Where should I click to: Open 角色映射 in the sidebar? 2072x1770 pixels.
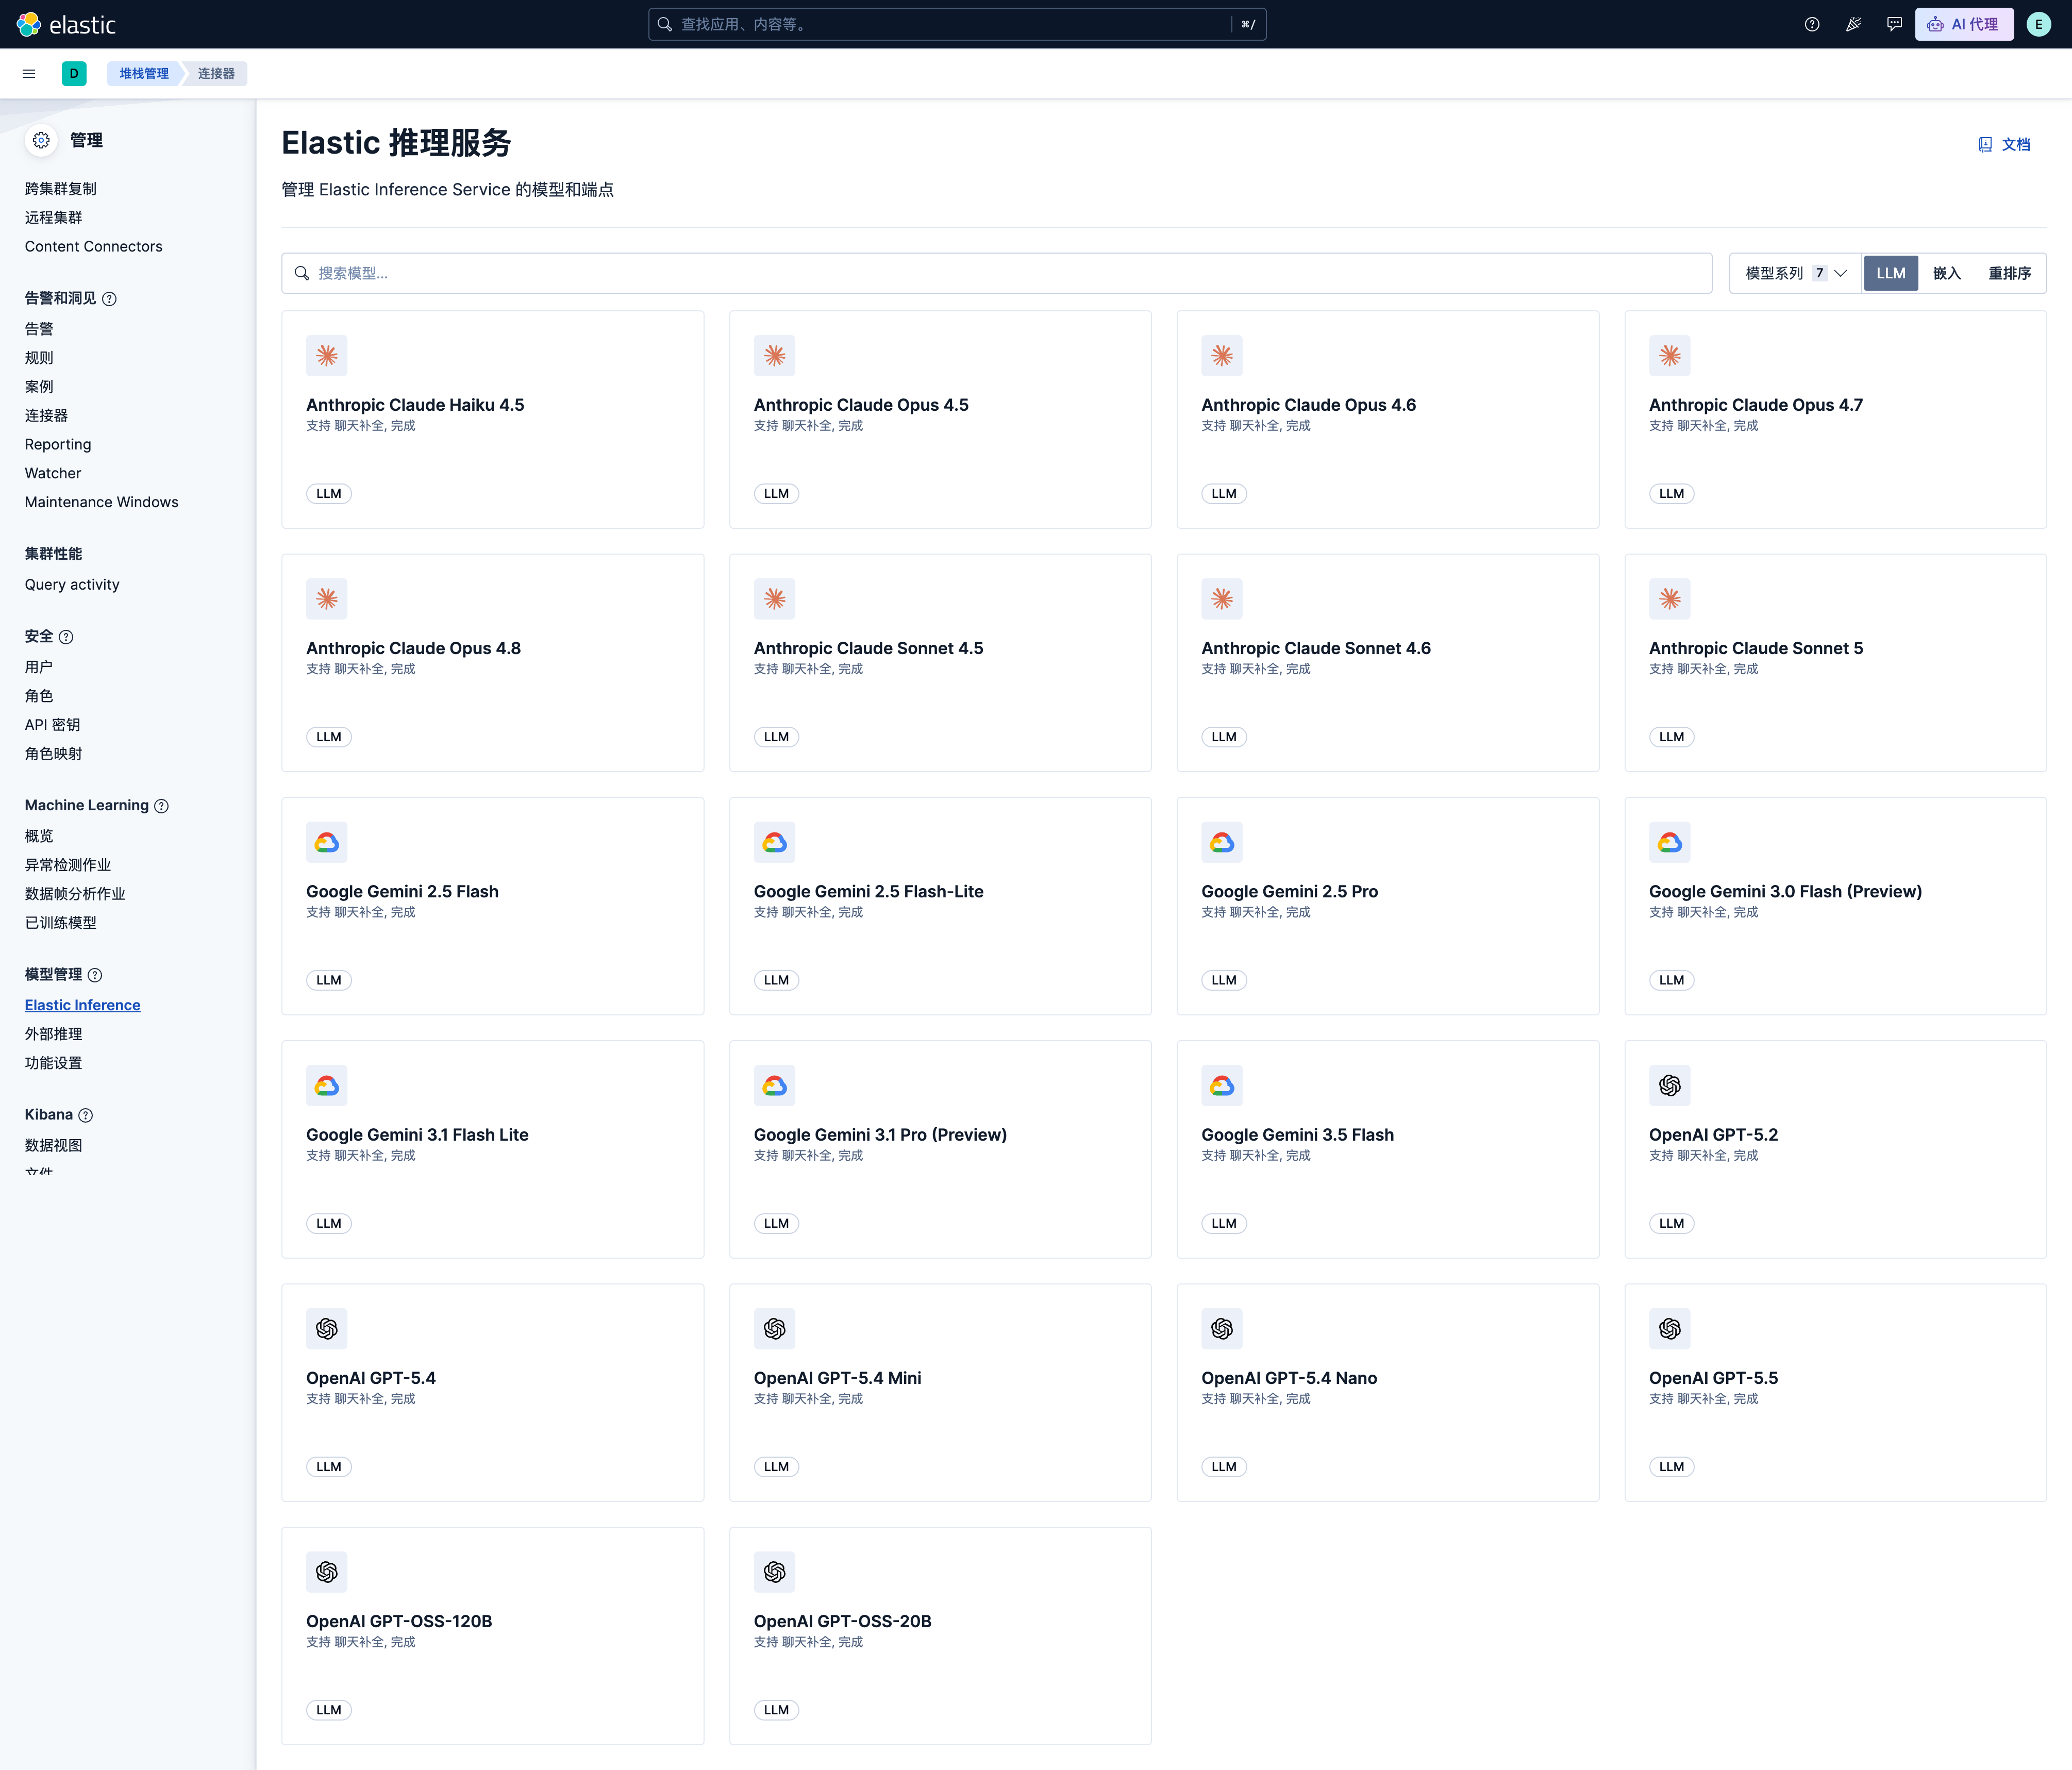click(x=53, y=753)
